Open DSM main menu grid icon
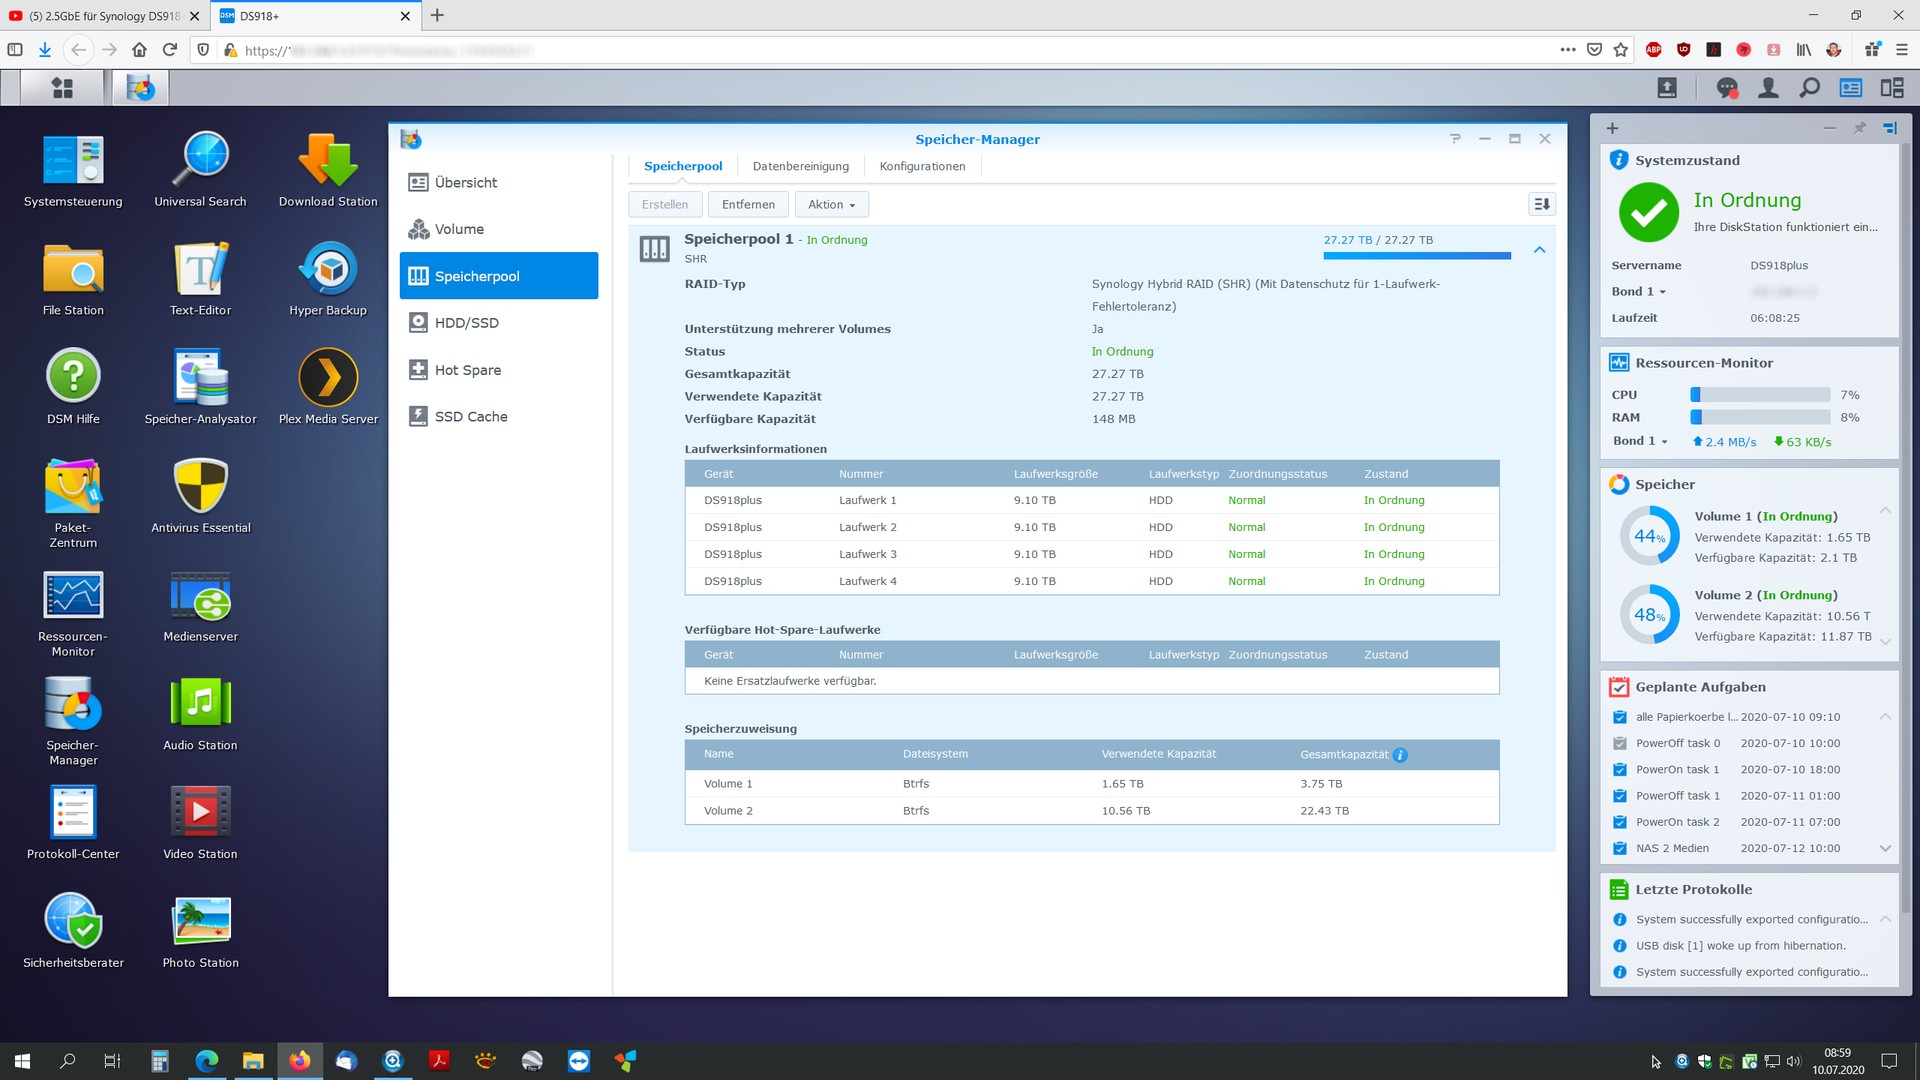The width and height of the screenshot is (1920, 1080). (62, 88)
